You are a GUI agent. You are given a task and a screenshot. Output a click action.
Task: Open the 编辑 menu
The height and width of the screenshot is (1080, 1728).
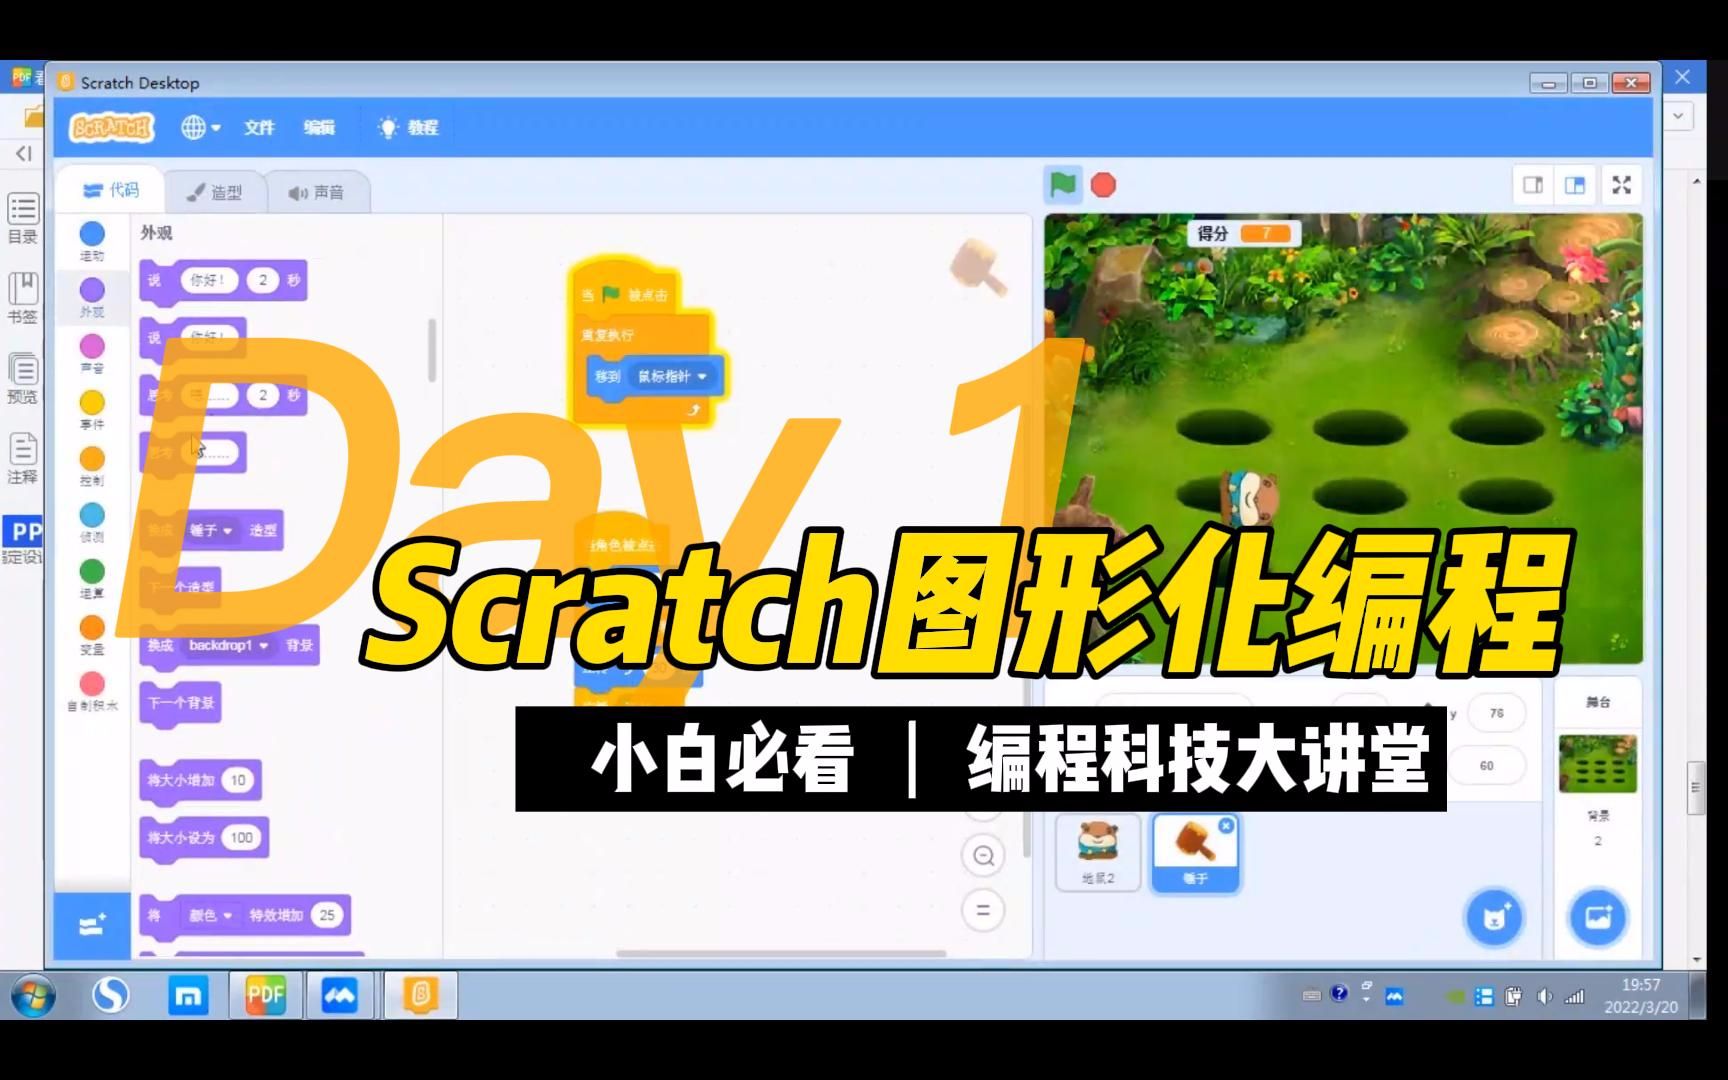point(319,127)
